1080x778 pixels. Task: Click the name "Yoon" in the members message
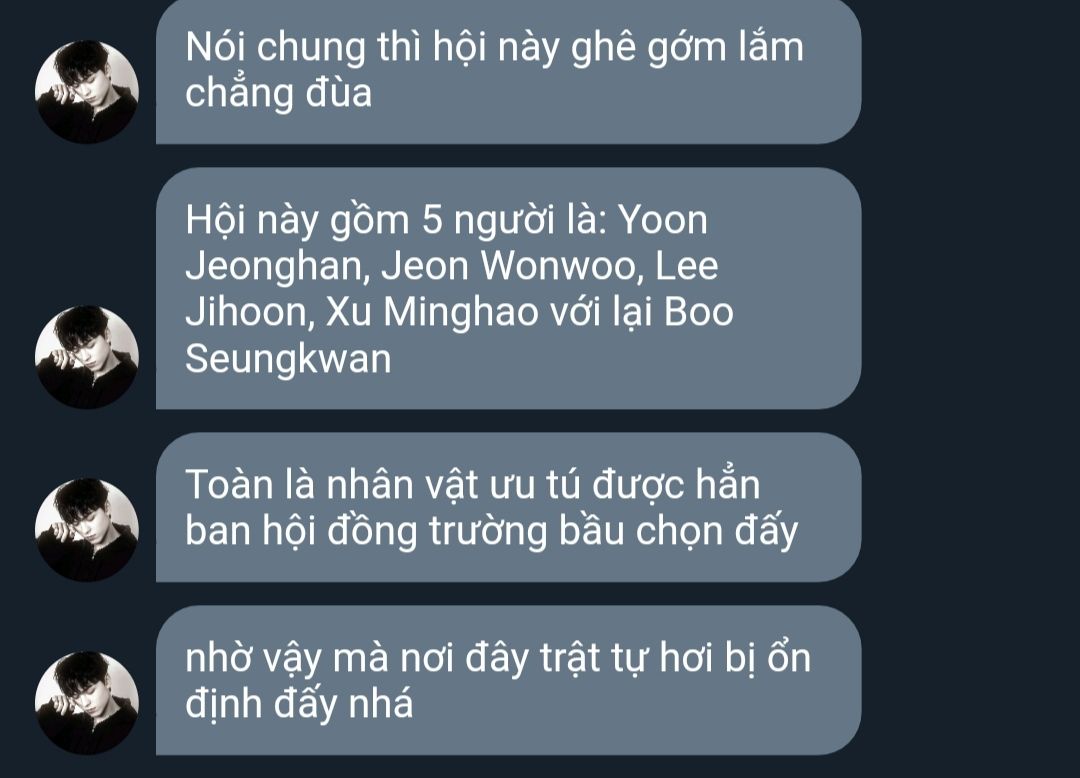663,220
